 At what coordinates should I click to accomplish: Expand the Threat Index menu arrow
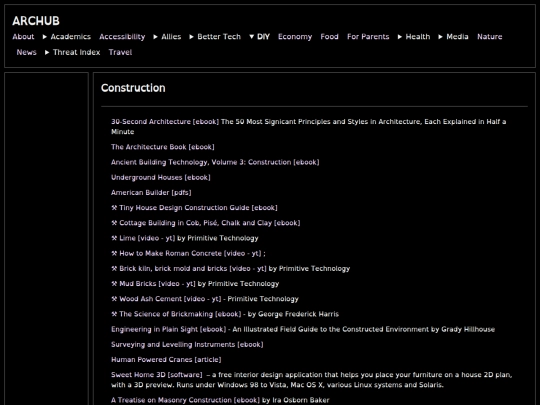click(x=47, y=52)
